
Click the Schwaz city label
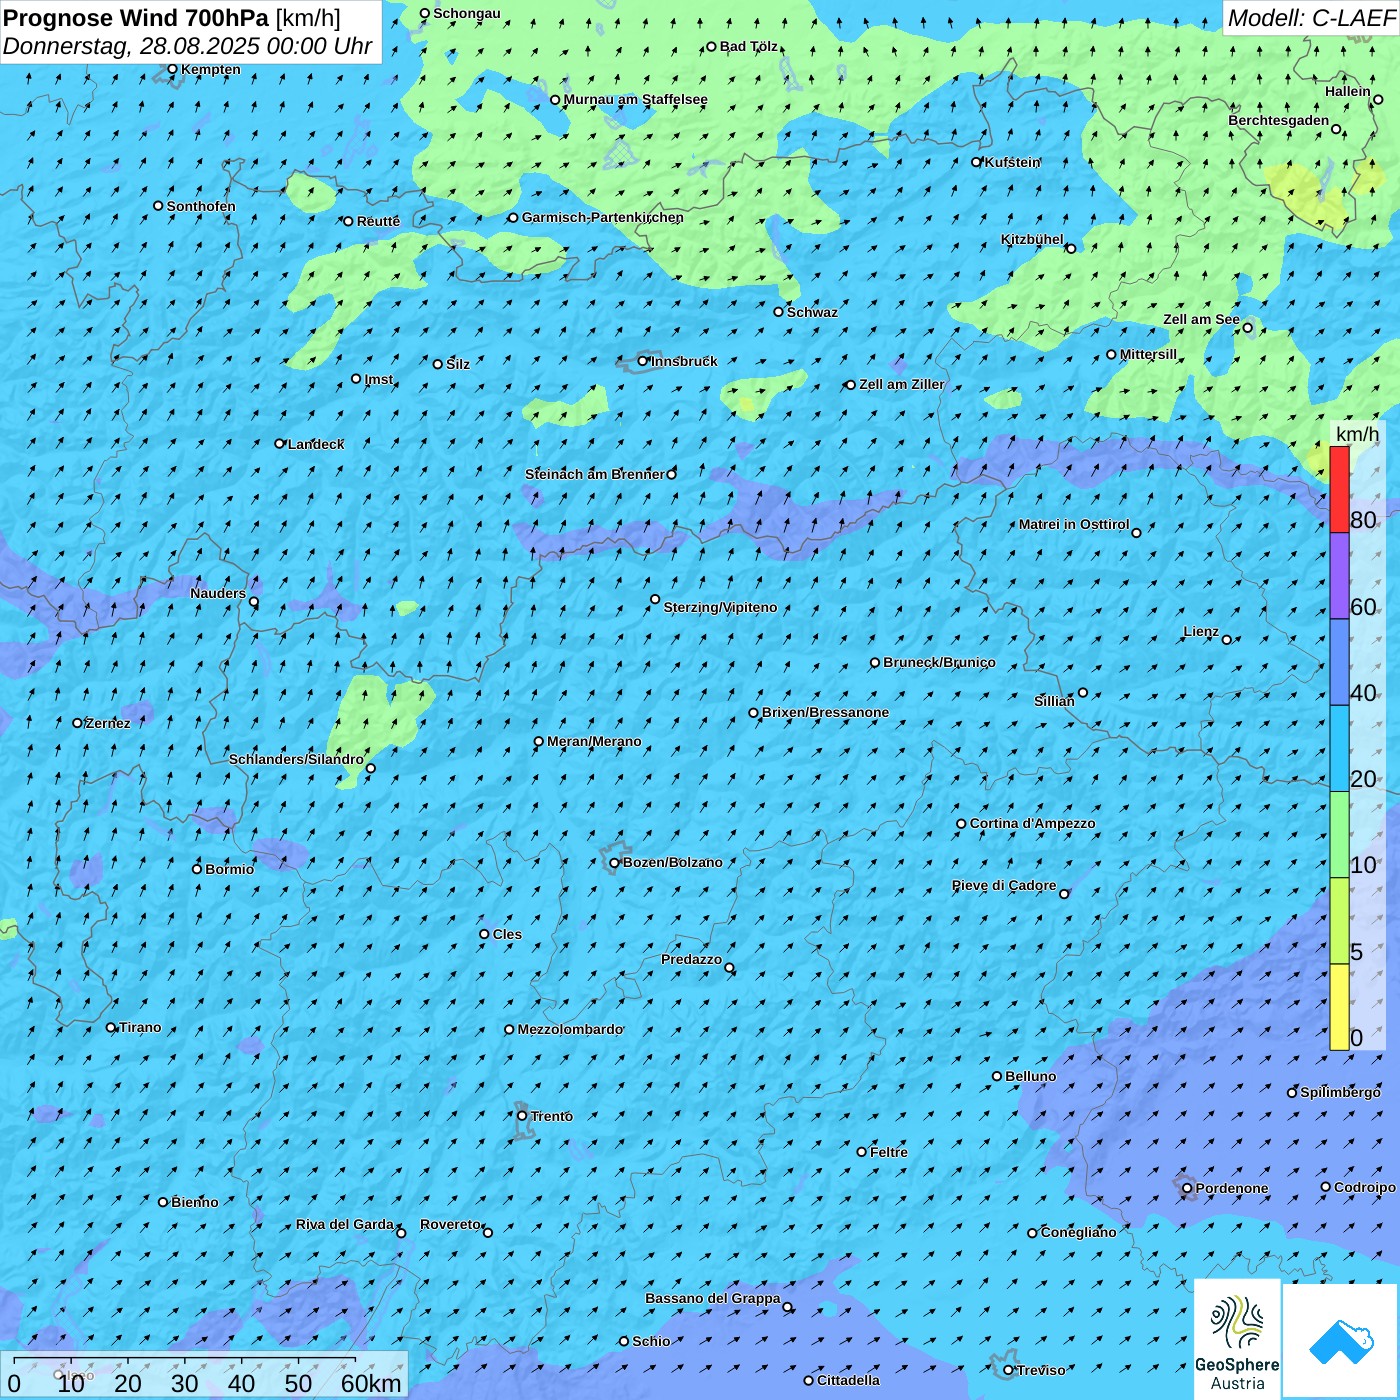click(x=812, y=312)
